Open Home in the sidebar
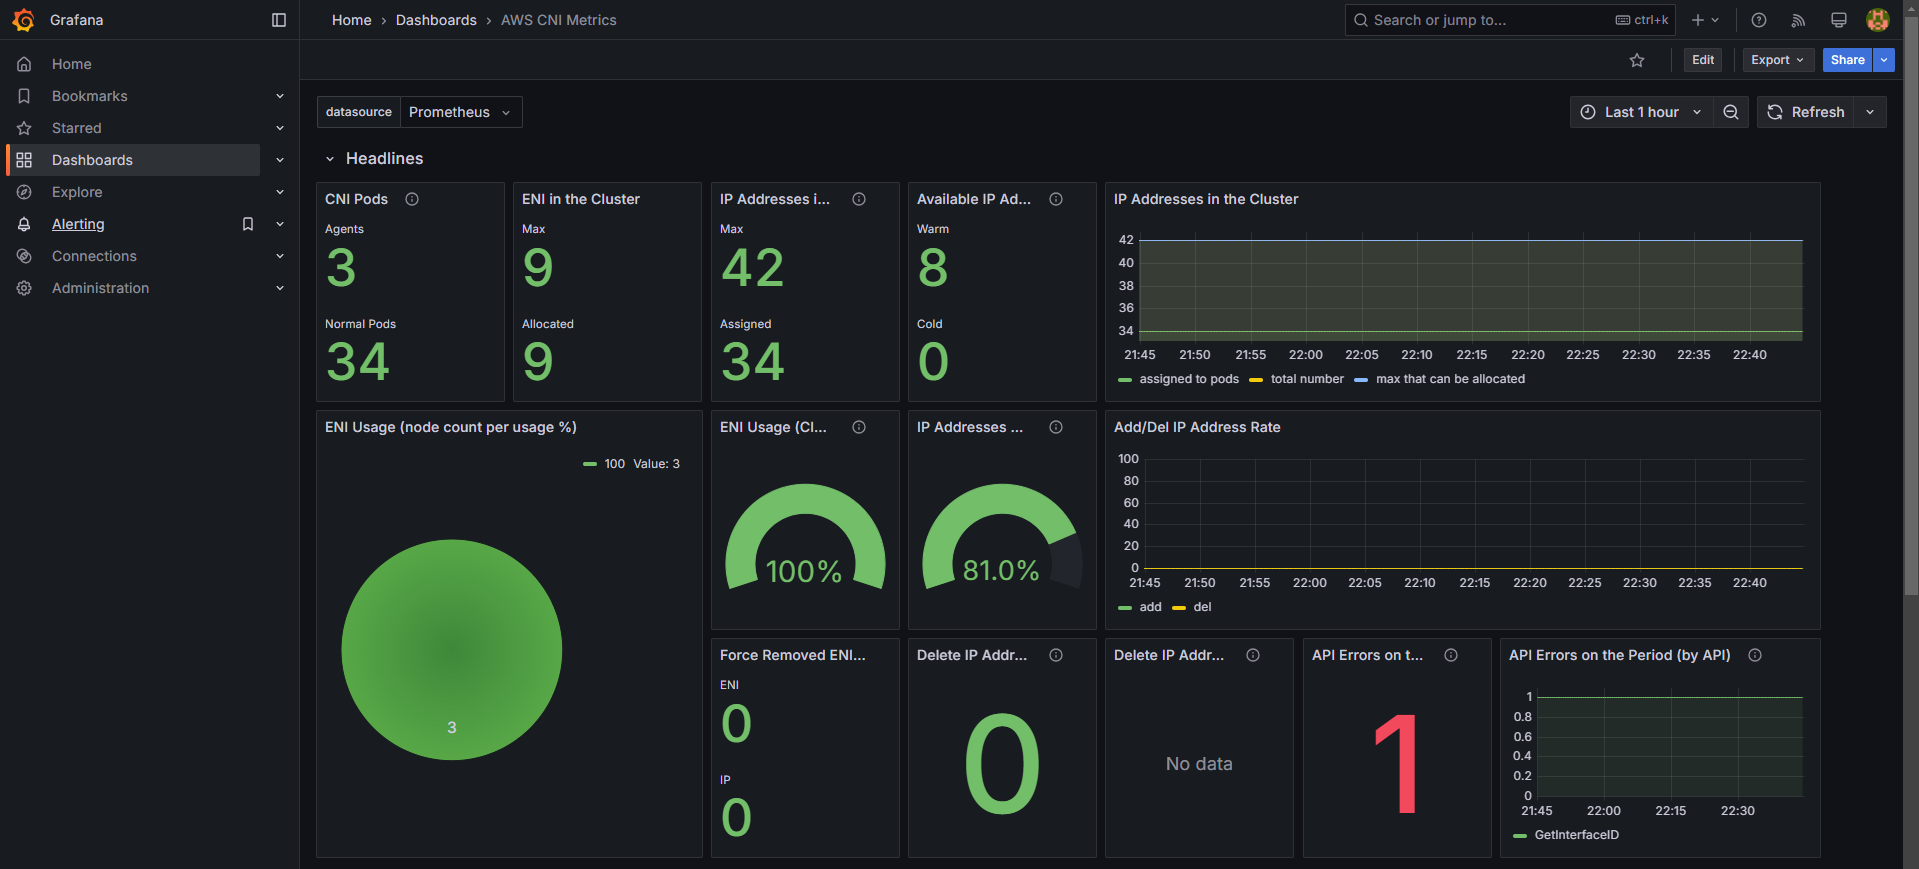The height and width of the screenshot is (869, 1919). [72, 64]
